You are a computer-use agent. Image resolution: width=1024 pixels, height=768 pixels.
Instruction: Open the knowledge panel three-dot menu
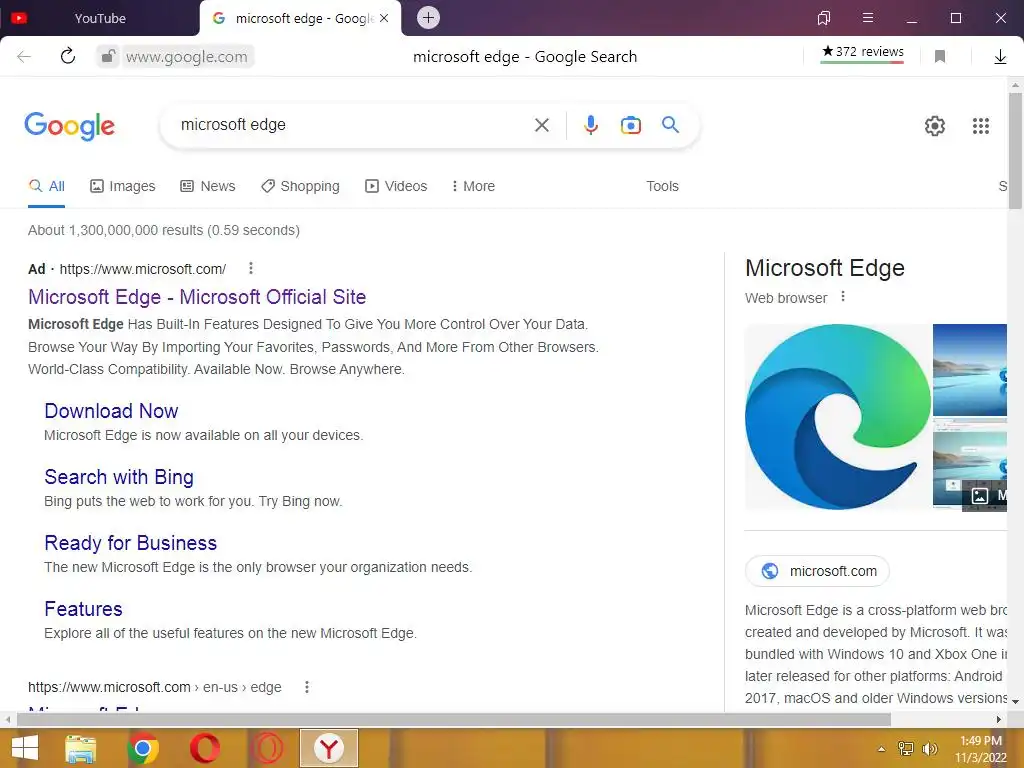click(x=843, y=297)
